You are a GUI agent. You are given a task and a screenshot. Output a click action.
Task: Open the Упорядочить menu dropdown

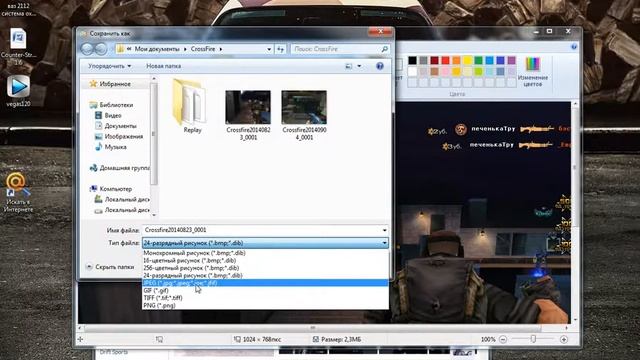tap(109, 66)
